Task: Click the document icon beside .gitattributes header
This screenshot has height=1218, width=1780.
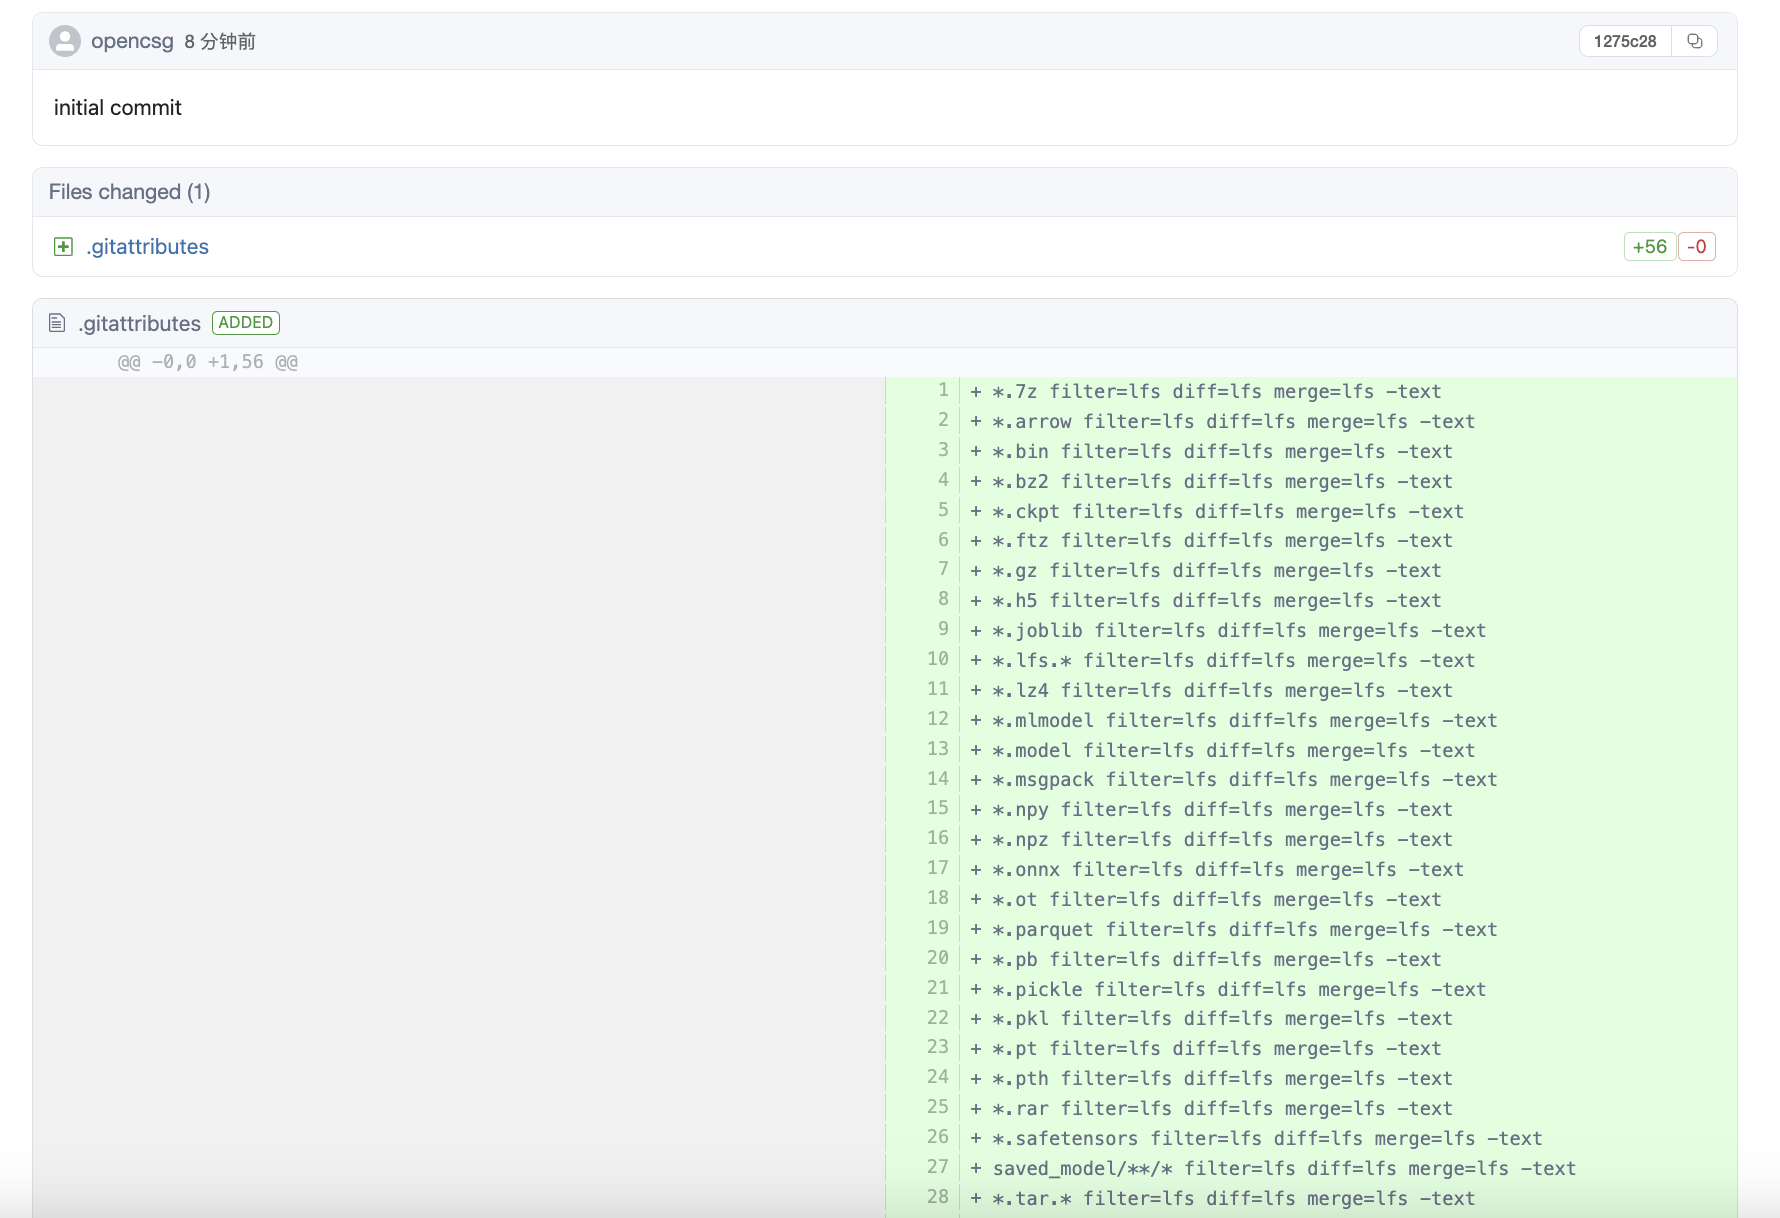Action: (57, 323)
